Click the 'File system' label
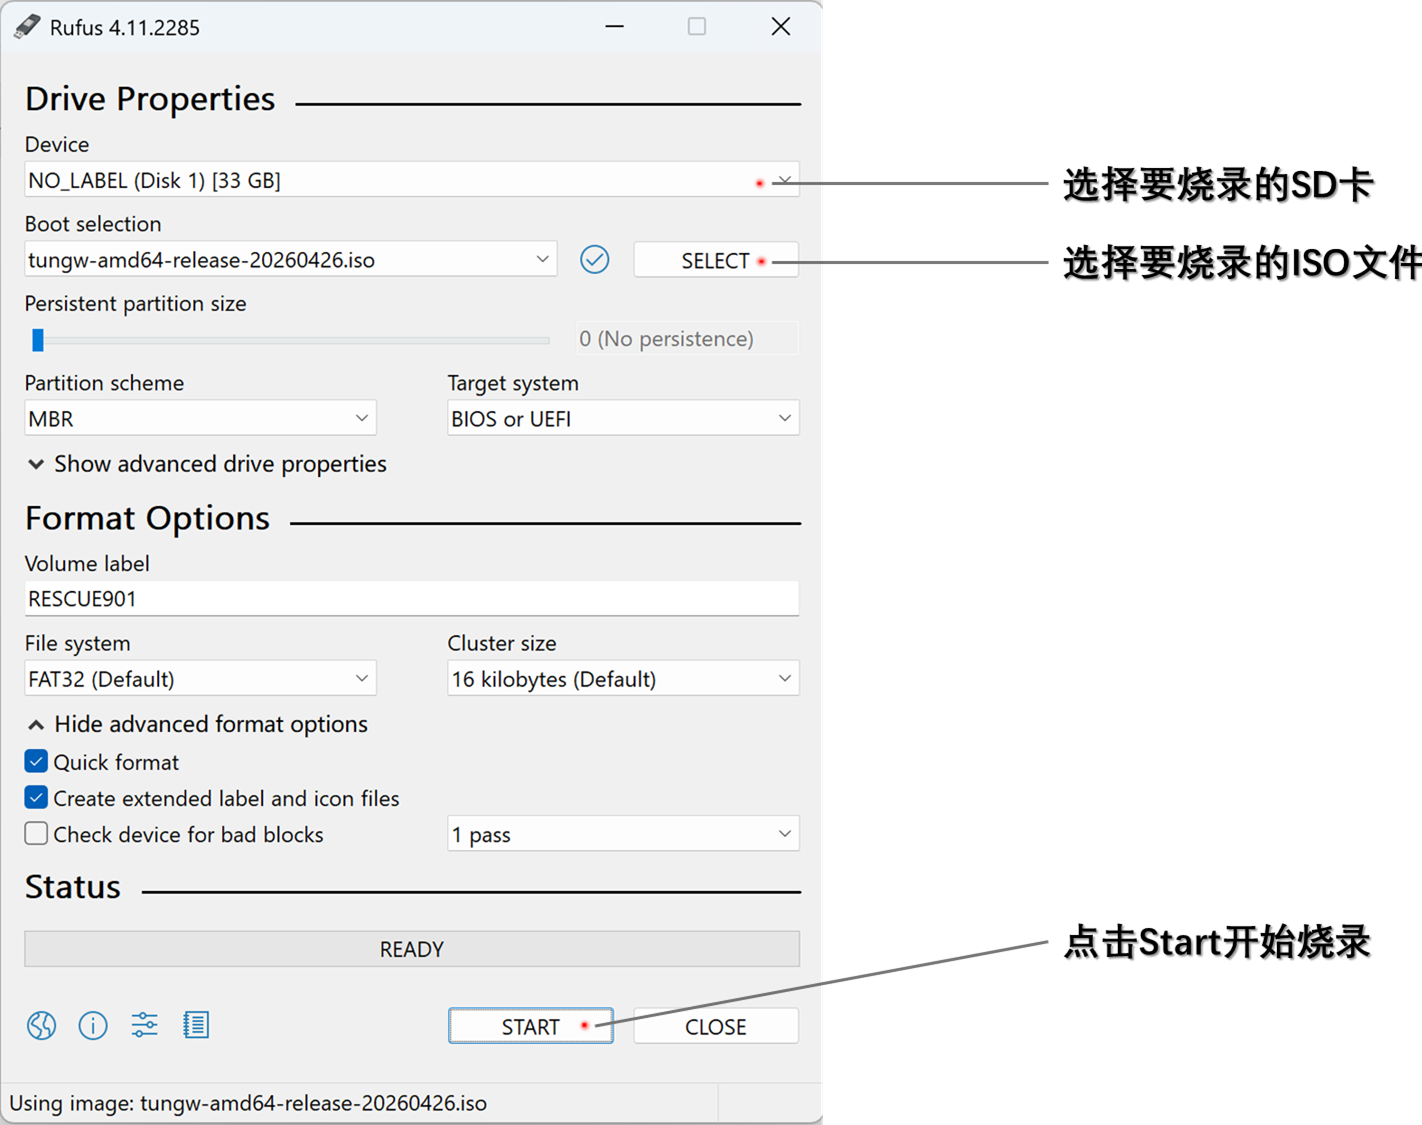Screen dimensions: 1422x1125 [78, 643]
